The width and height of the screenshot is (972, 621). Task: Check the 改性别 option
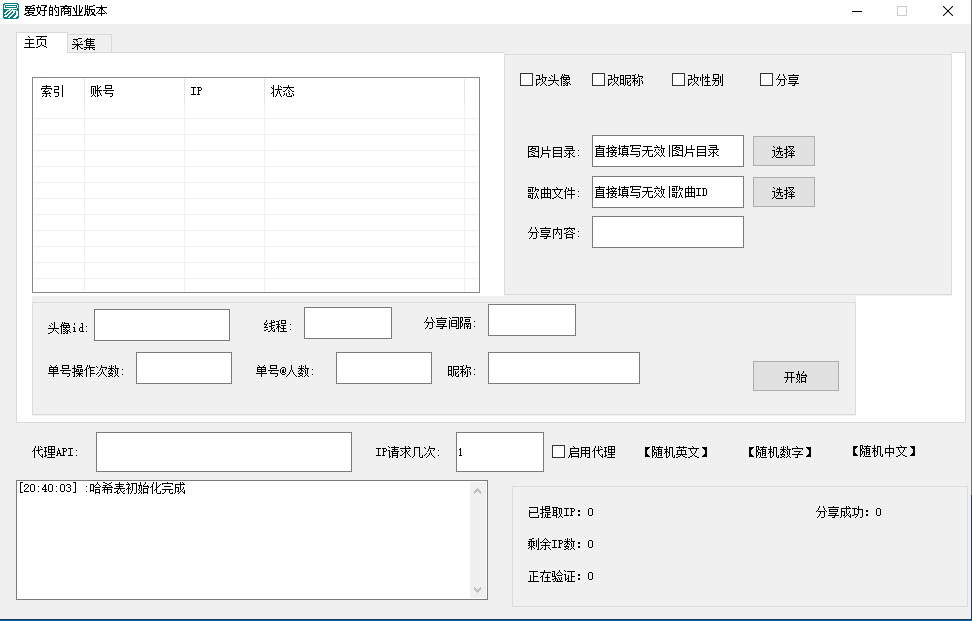679,80
